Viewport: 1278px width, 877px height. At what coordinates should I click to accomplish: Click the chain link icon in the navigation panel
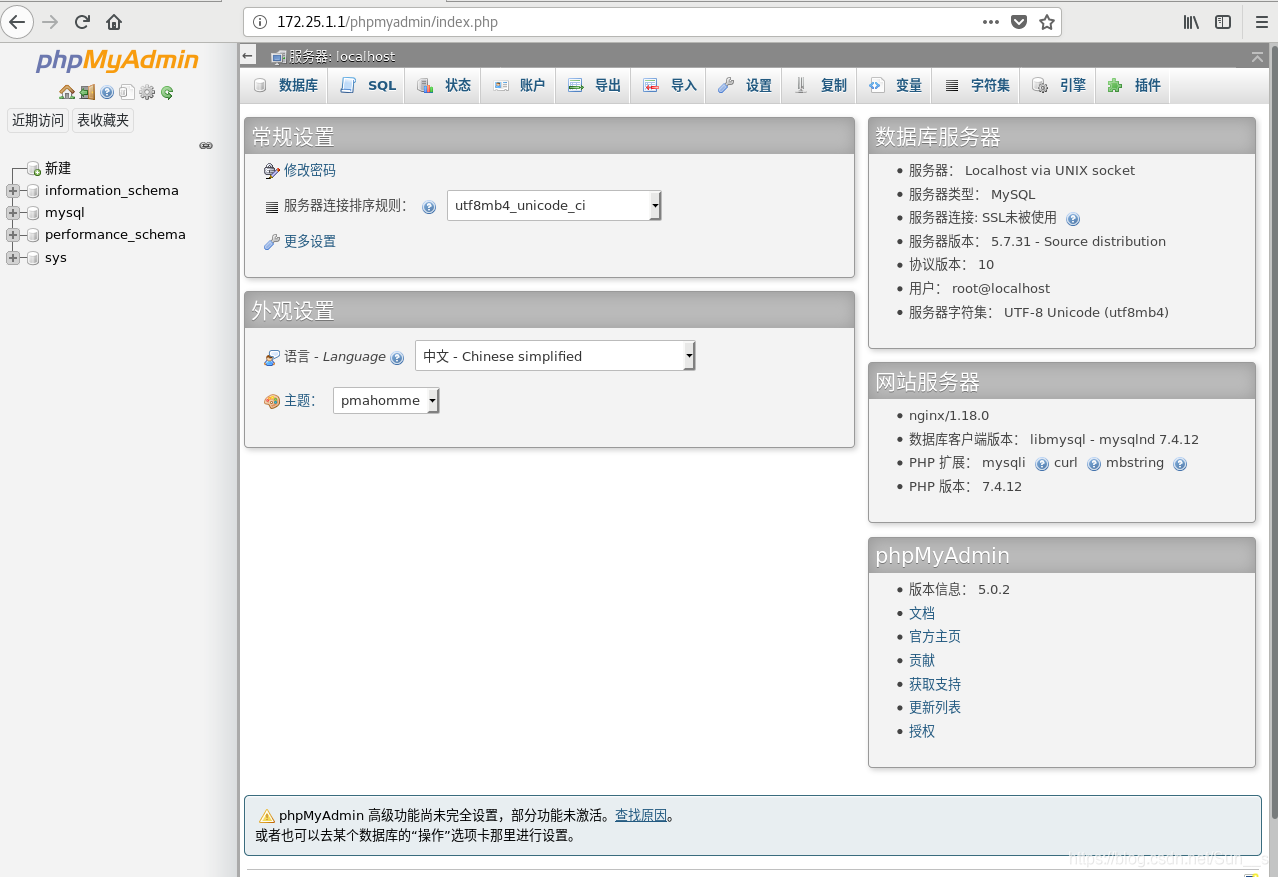coord(206,145)
